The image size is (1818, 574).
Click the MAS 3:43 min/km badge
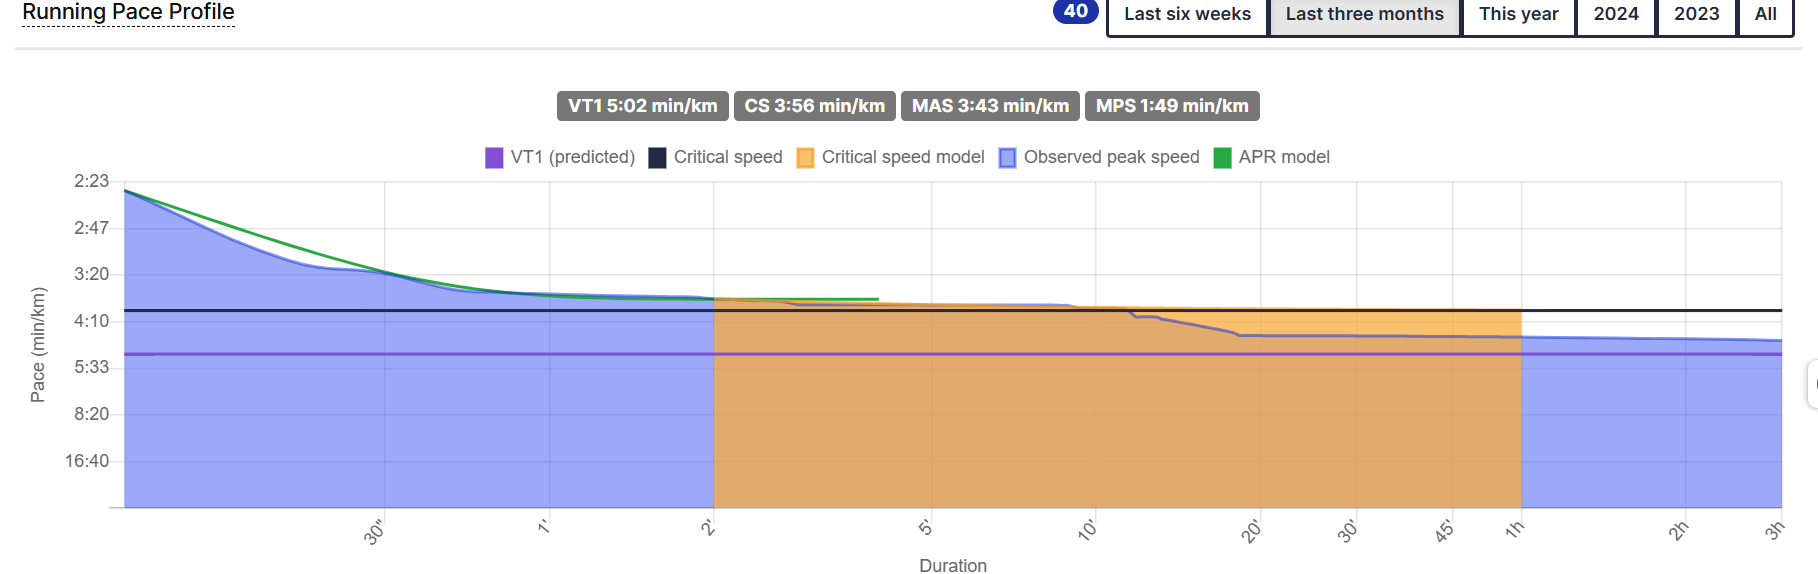coord(990,106)
